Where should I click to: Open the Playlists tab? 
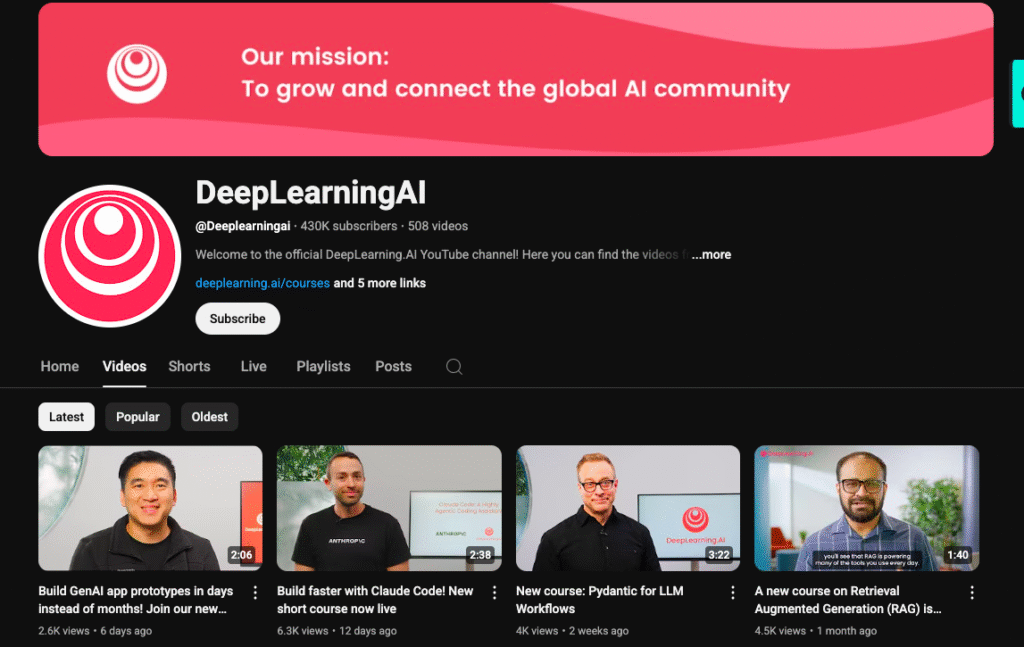click(x=323, y=366)
